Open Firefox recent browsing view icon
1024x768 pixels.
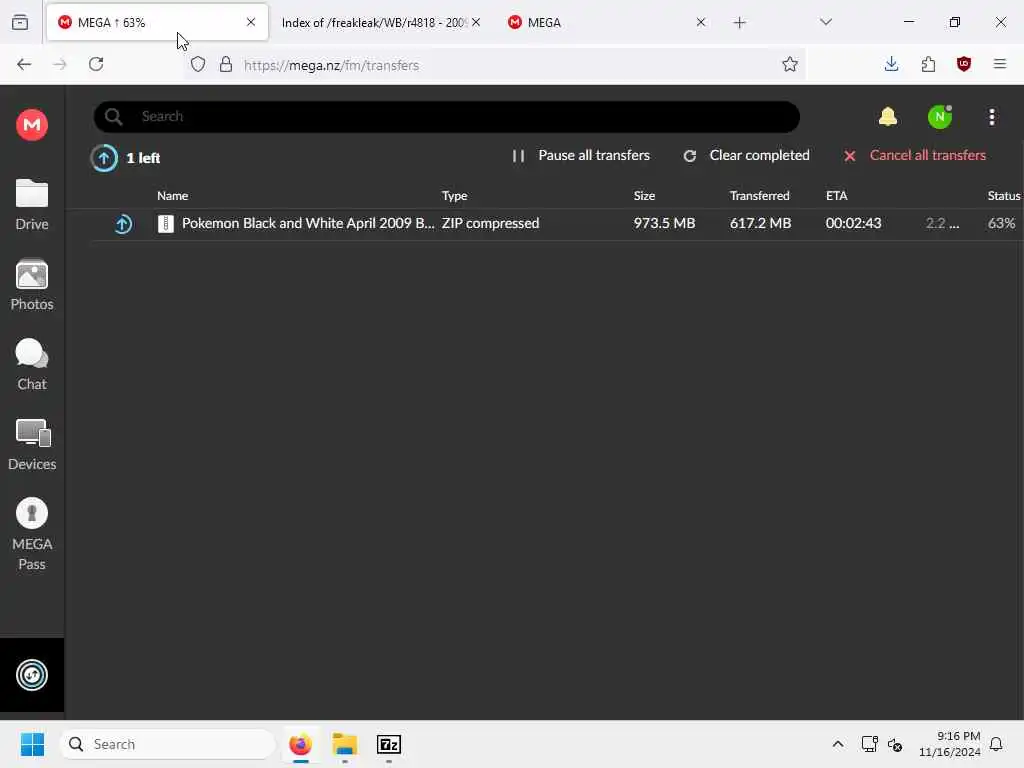tap(20, 22)
